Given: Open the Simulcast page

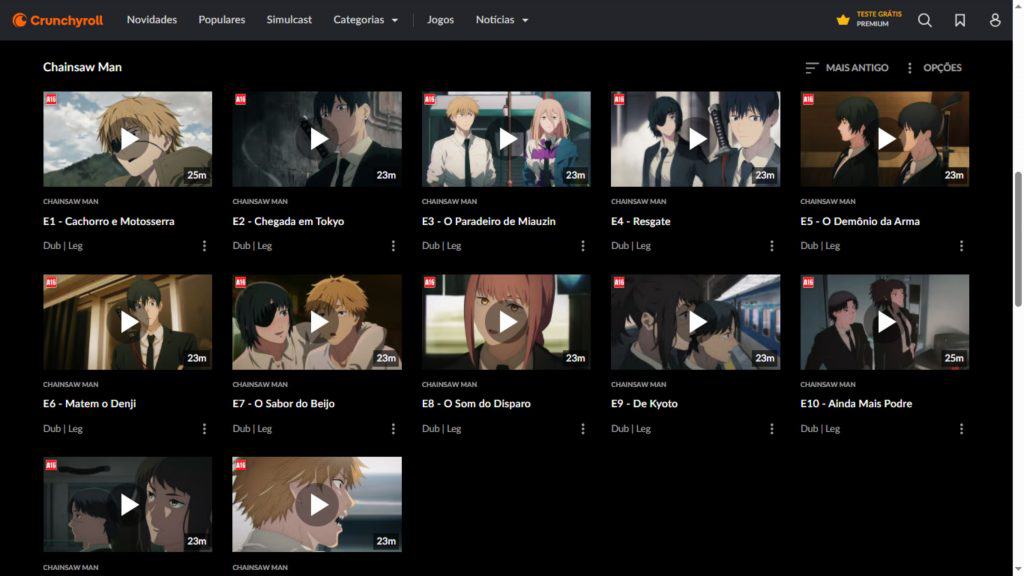Looking at the screenshot, I should pos(289,20).
